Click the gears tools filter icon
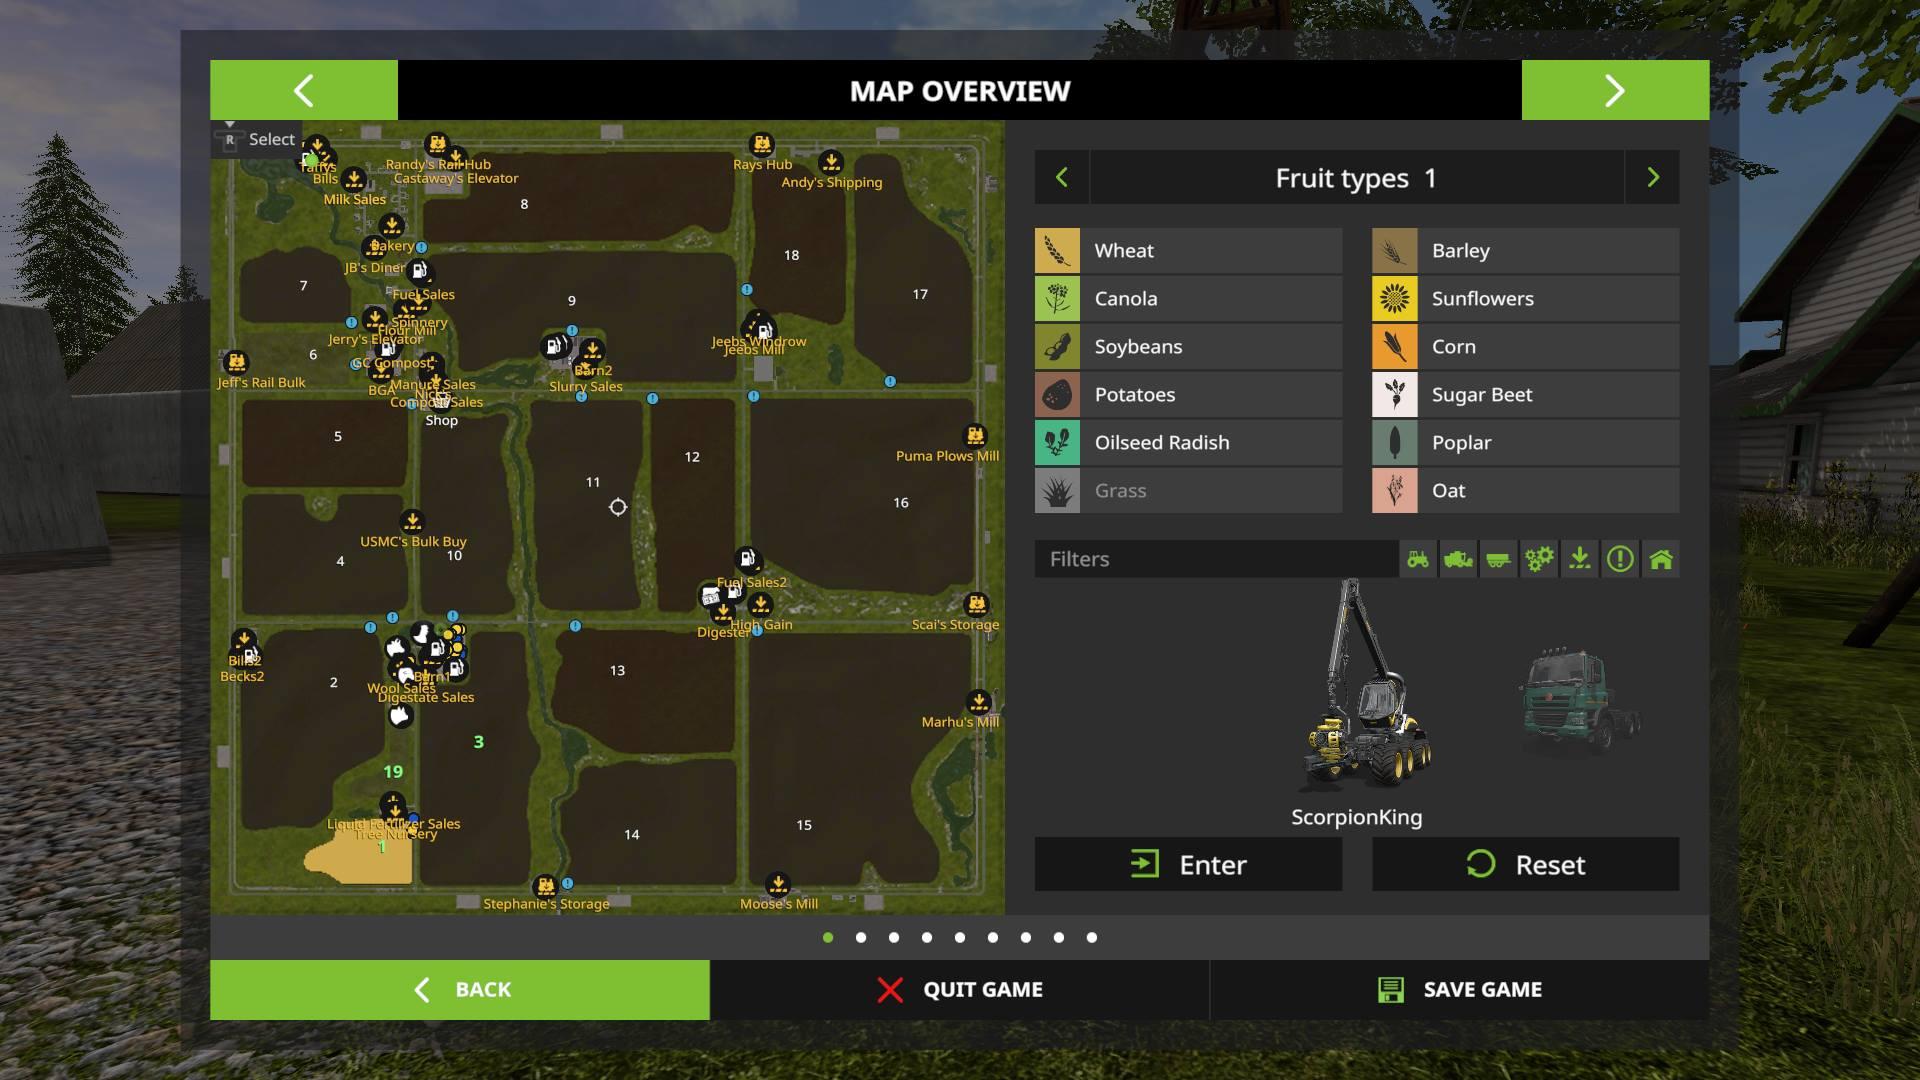 1539,559
